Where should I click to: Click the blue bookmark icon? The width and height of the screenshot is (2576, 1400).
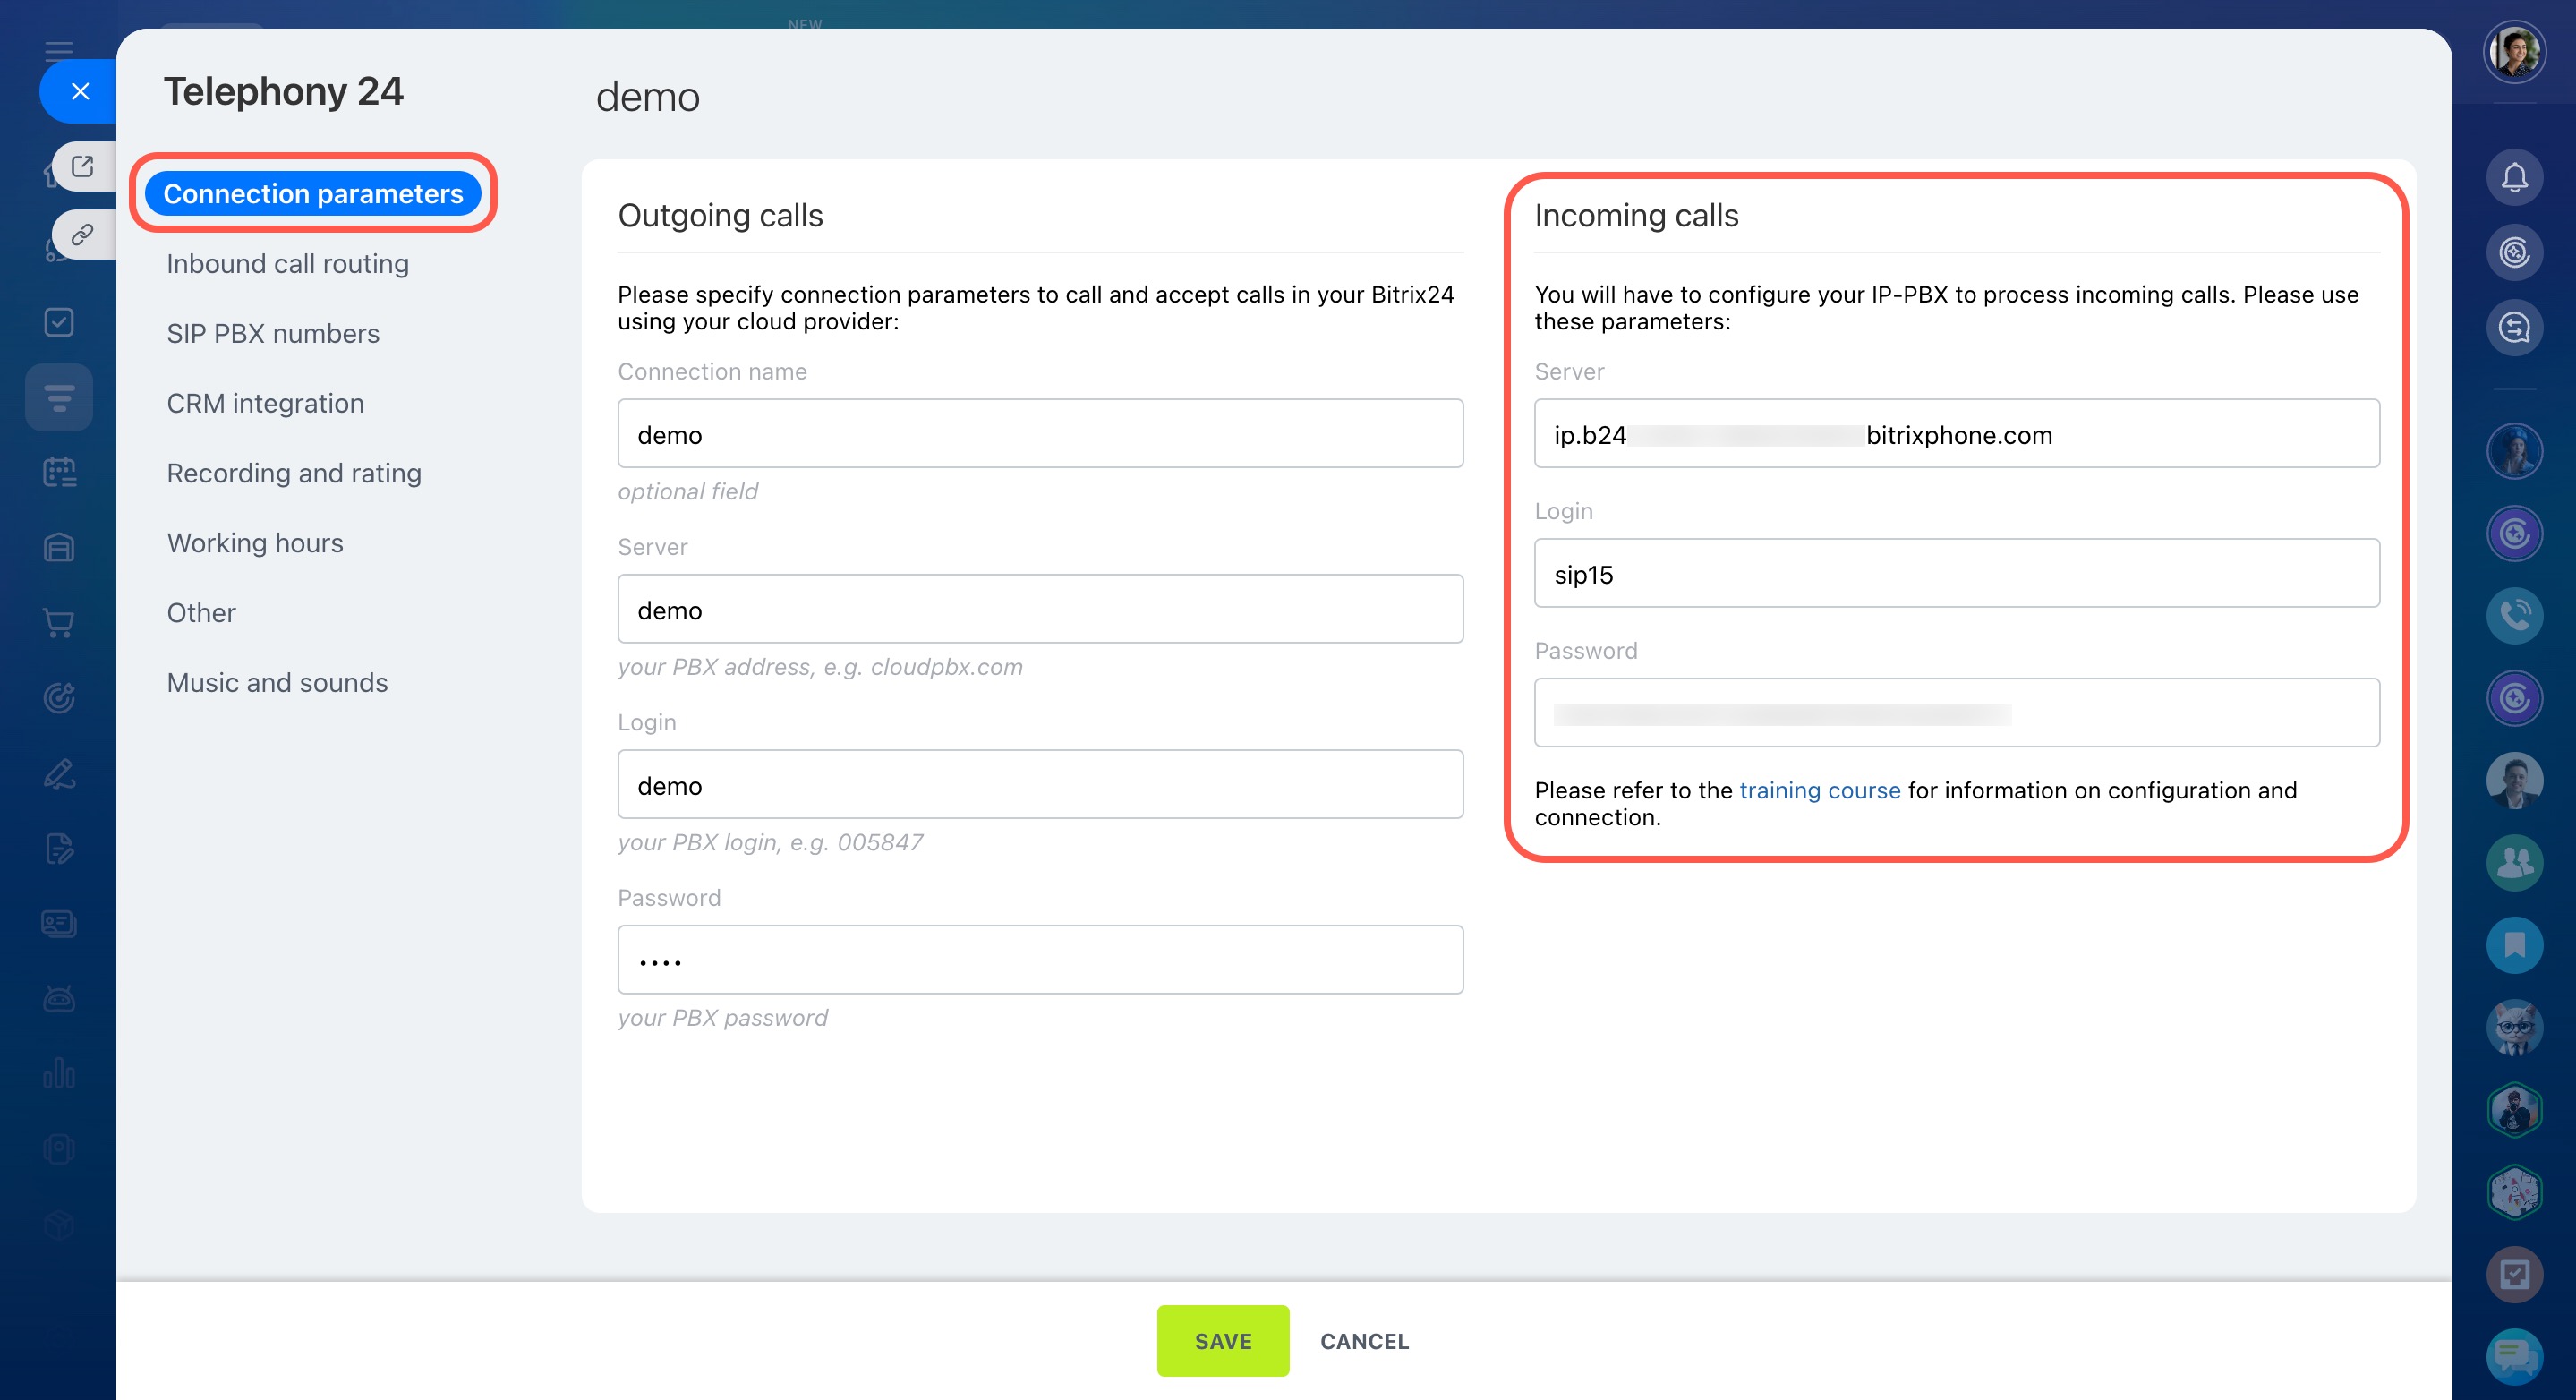[2514, 944]
